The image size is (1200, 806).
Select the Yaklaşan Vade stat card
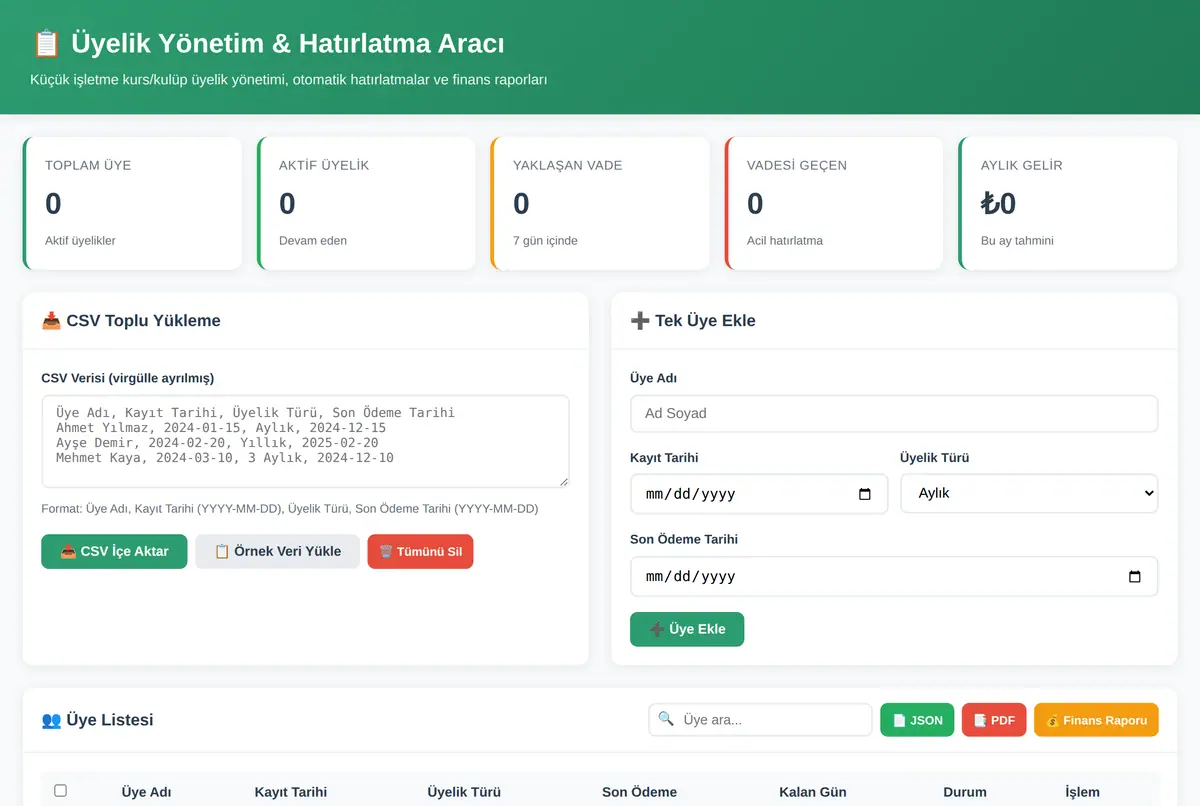point(600,204)
